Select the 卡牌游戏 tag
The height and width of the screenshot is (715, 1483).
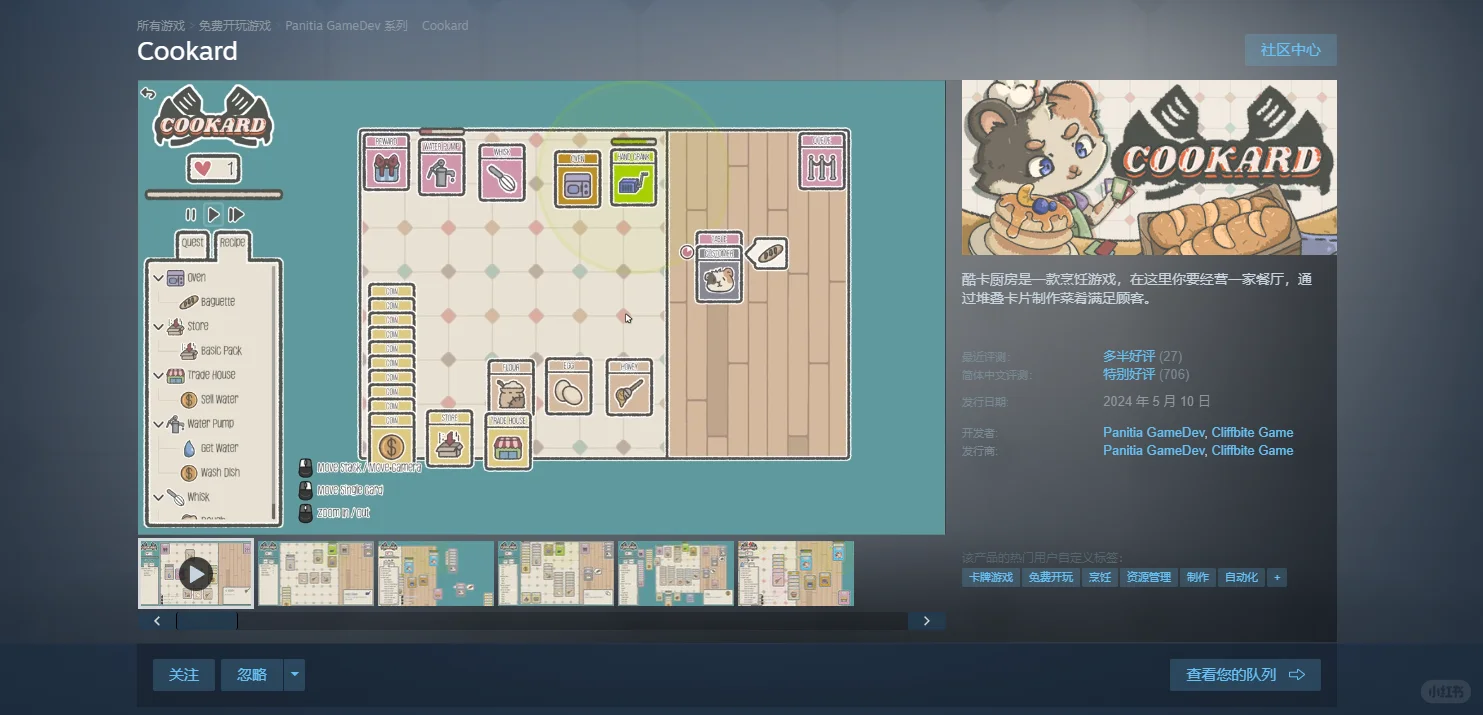[x=990, y=577]
